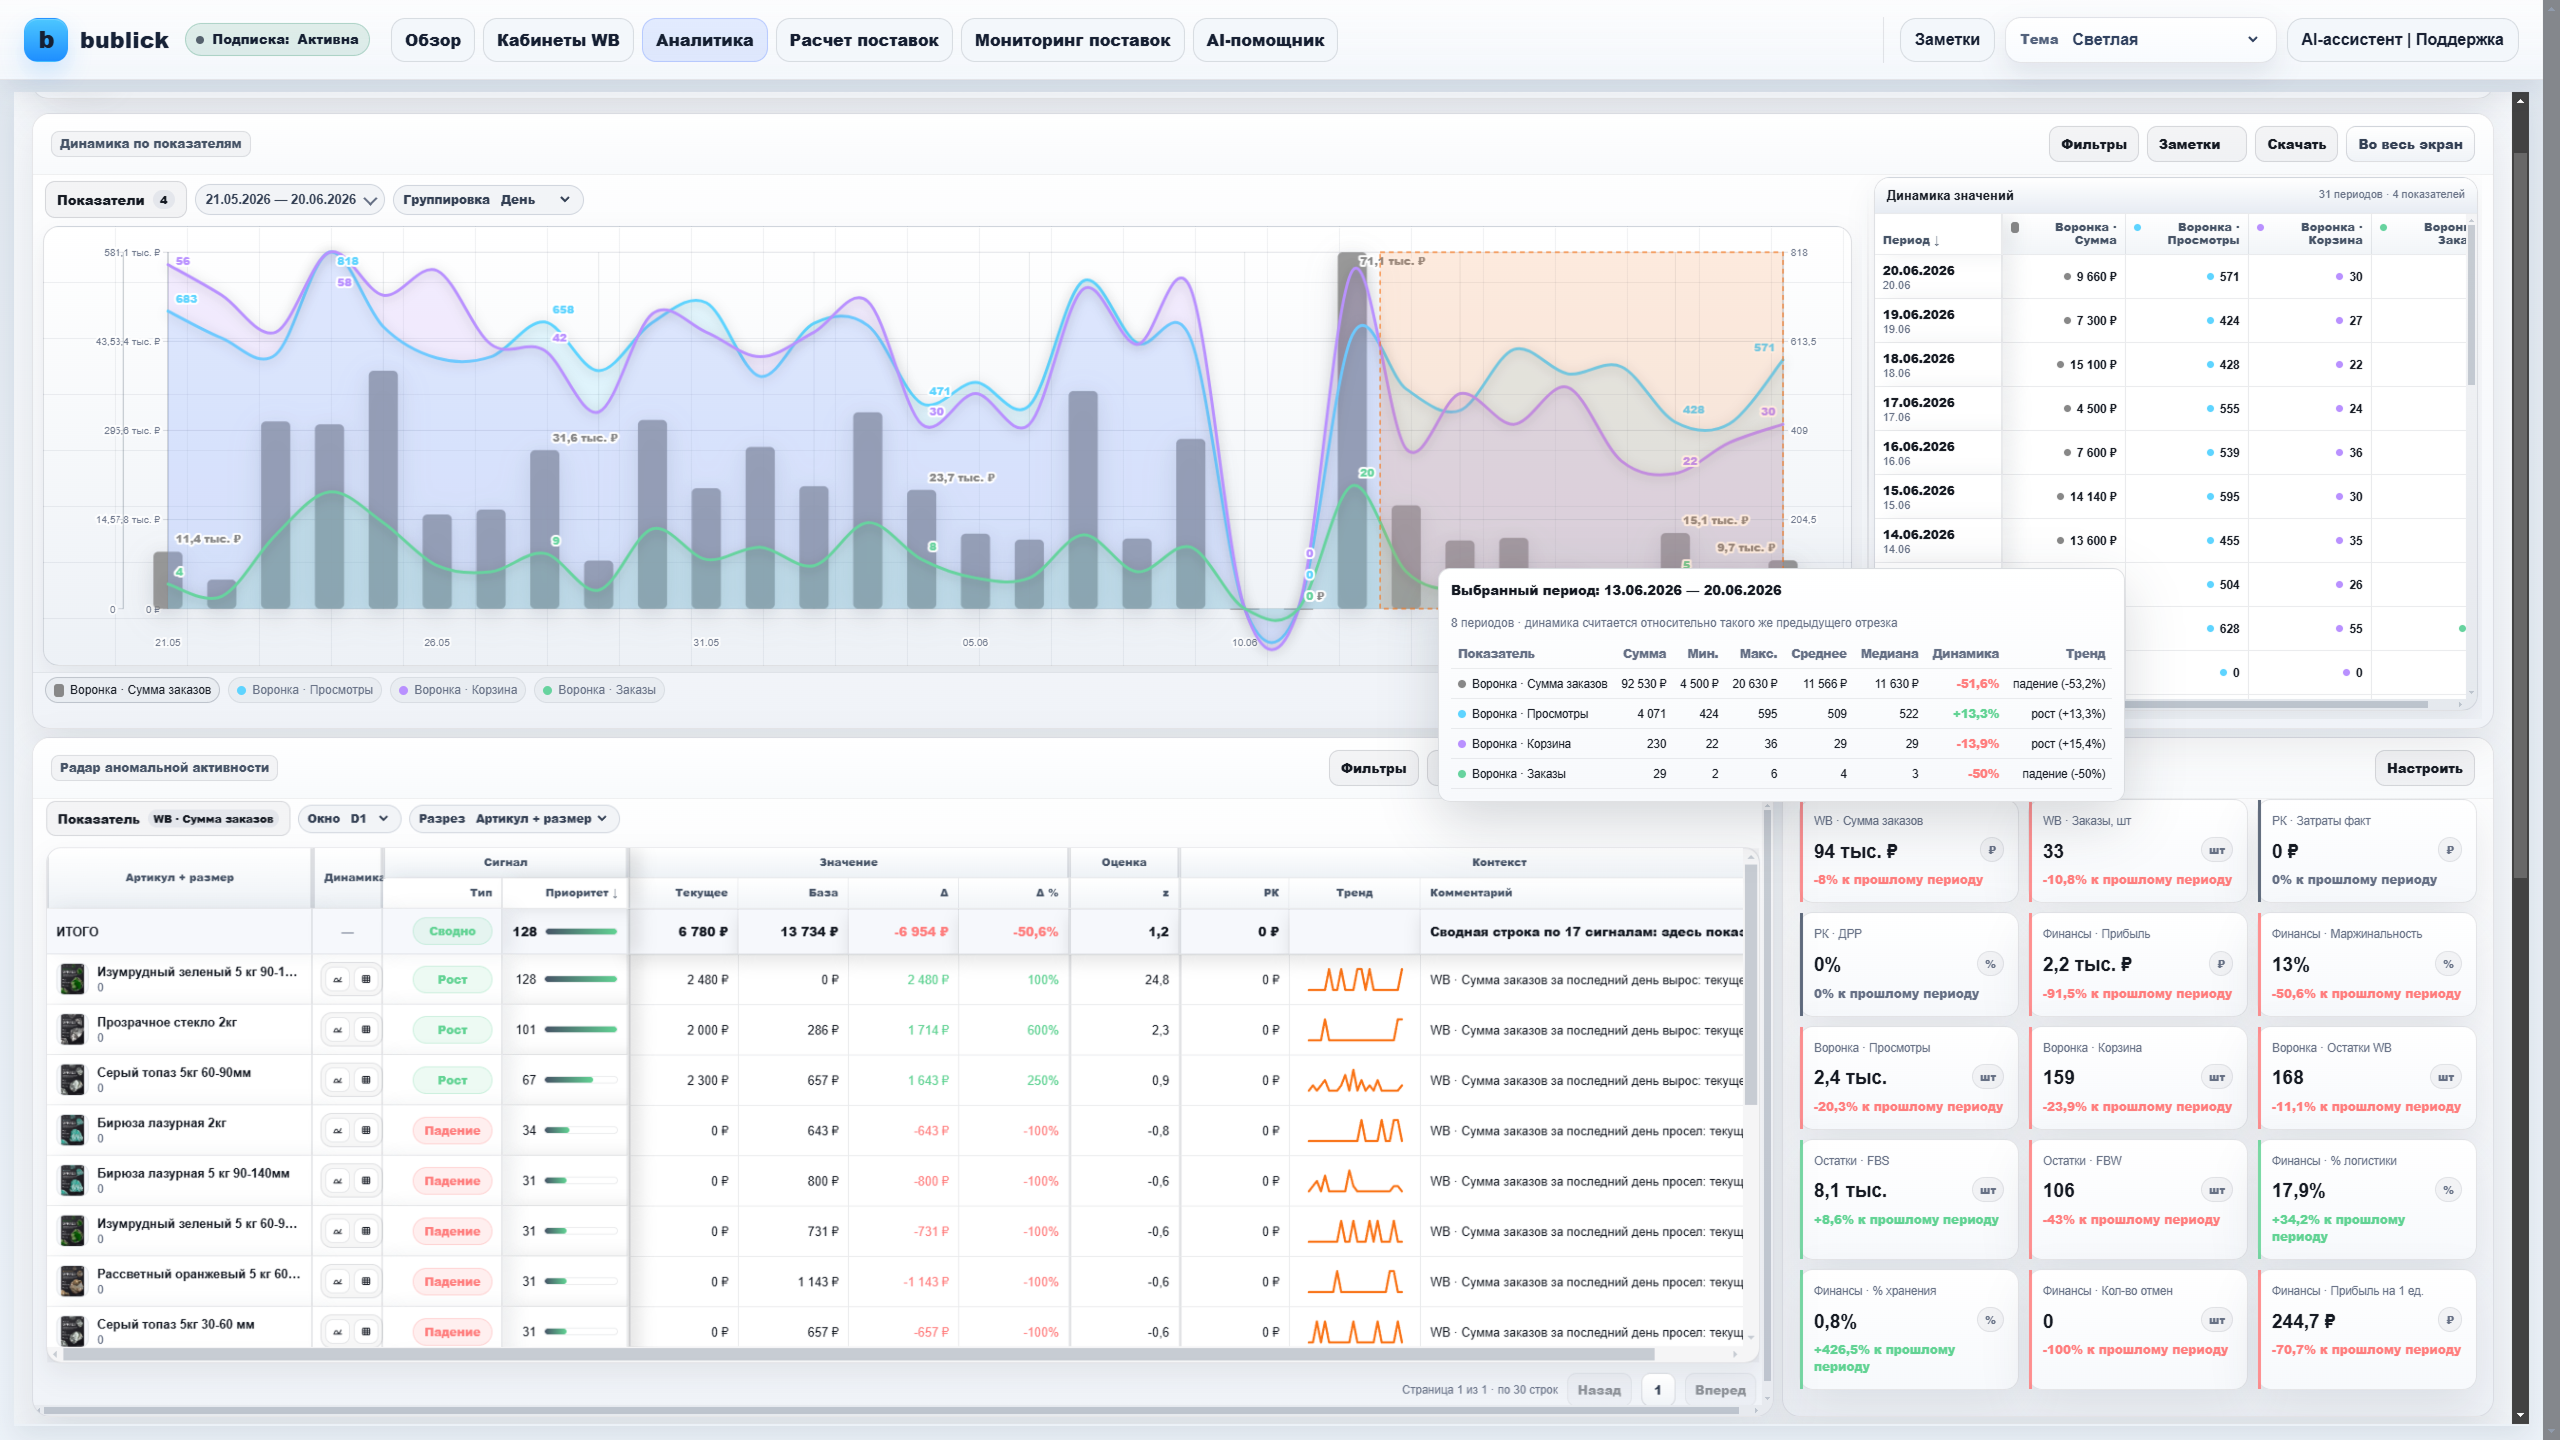Click table icon in Серый топаз 5кг 60-90мм row

pyautogui.click(x=366, y=1080)
